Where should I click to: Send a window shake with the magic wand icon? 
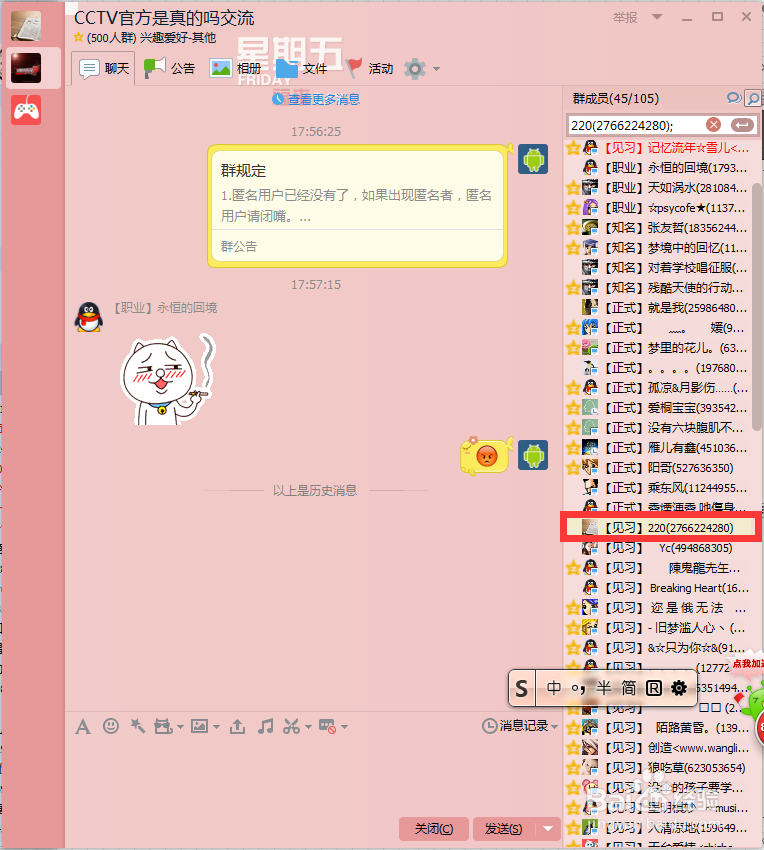(138, 726)
